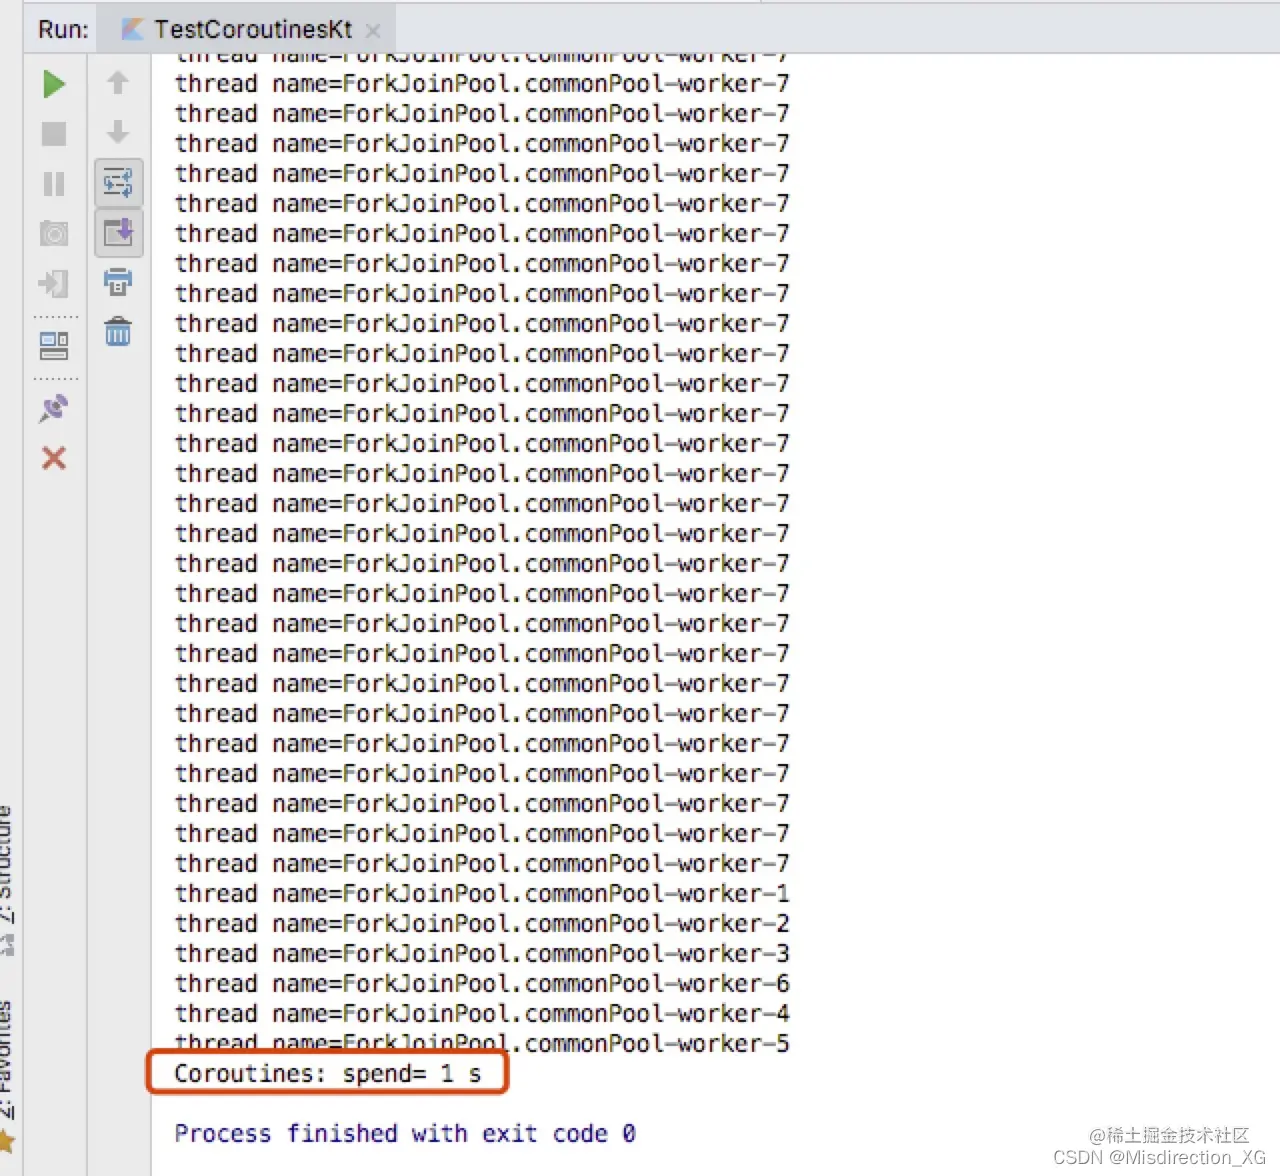Click the Pin tab icon
The image size is (1280, 1176).
click(54, 408)
